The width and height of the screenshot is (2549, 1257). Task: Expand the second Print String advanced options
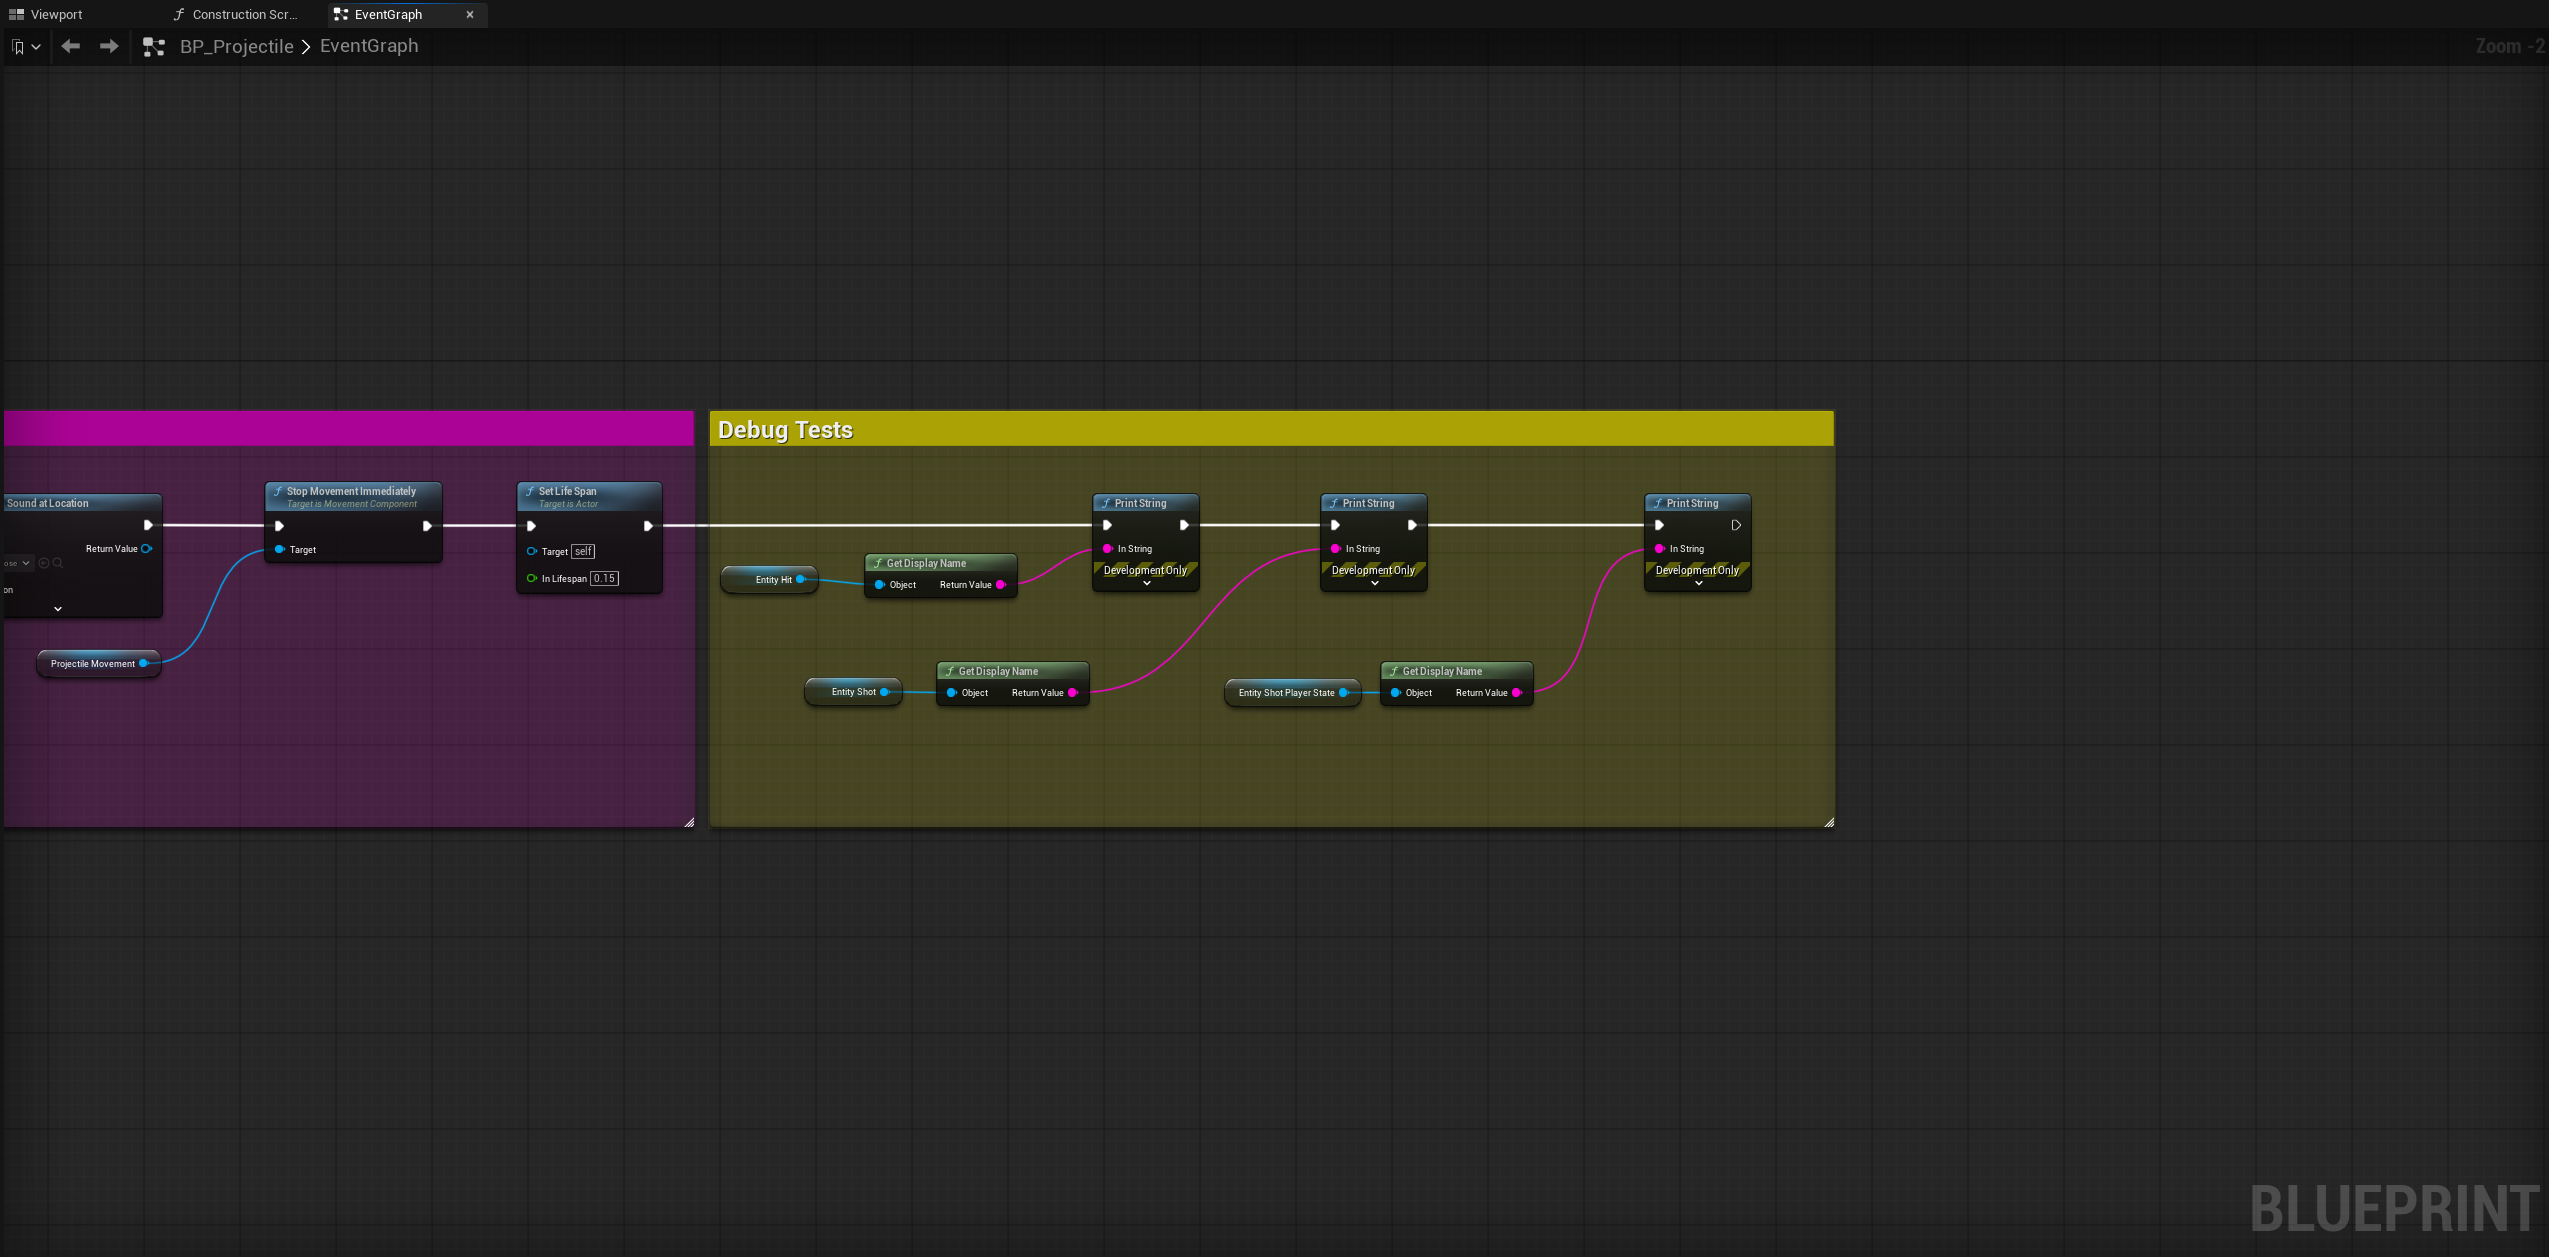1375,583
